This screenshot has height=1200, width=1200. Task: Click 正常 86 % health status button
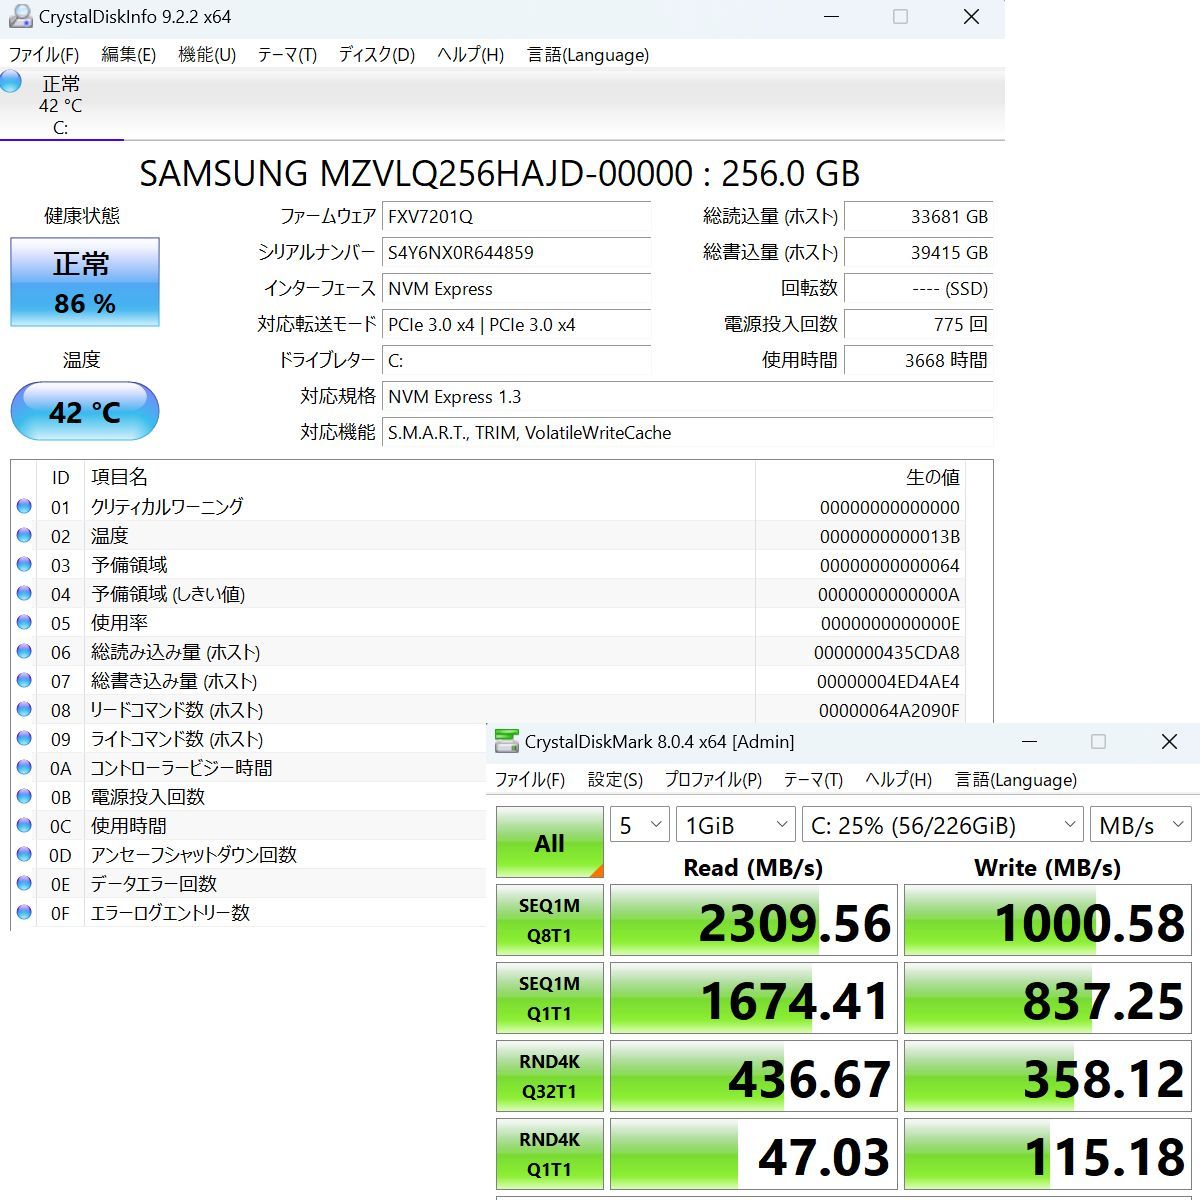coord(85,282)
